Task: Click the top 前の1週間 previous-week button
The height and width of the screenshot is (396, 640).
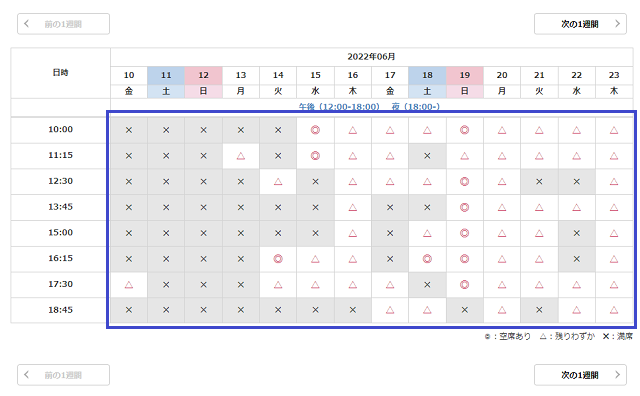Action: tap(63, 24)
